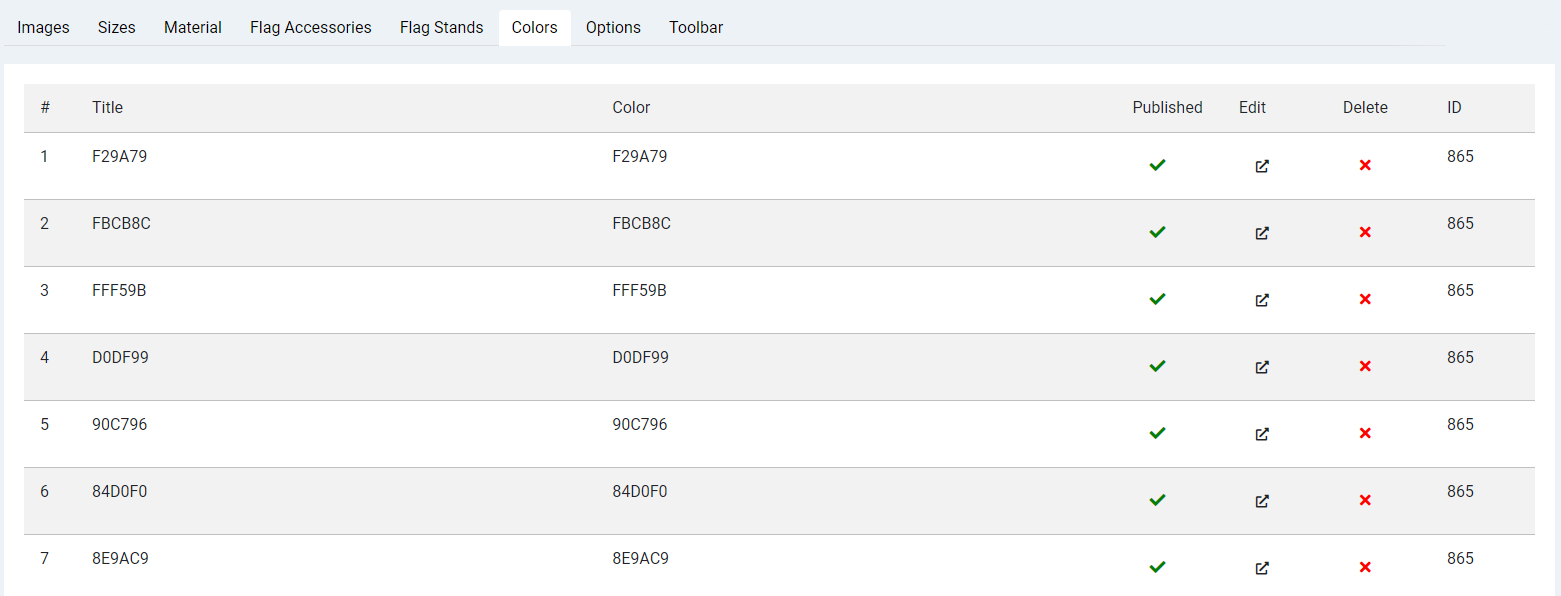The width and height of the screenshot is (1561, 596).
Task: Delete color D0DF99 with red X
Action: point(1365,366)
